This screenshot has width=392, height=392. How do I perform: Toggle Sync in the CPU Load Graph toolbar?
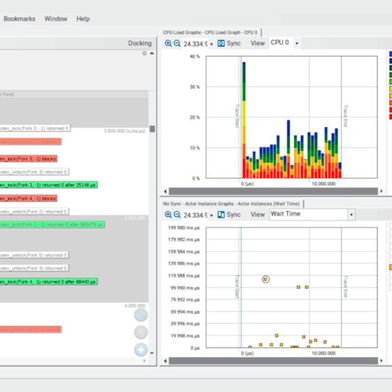coord(229,43)
